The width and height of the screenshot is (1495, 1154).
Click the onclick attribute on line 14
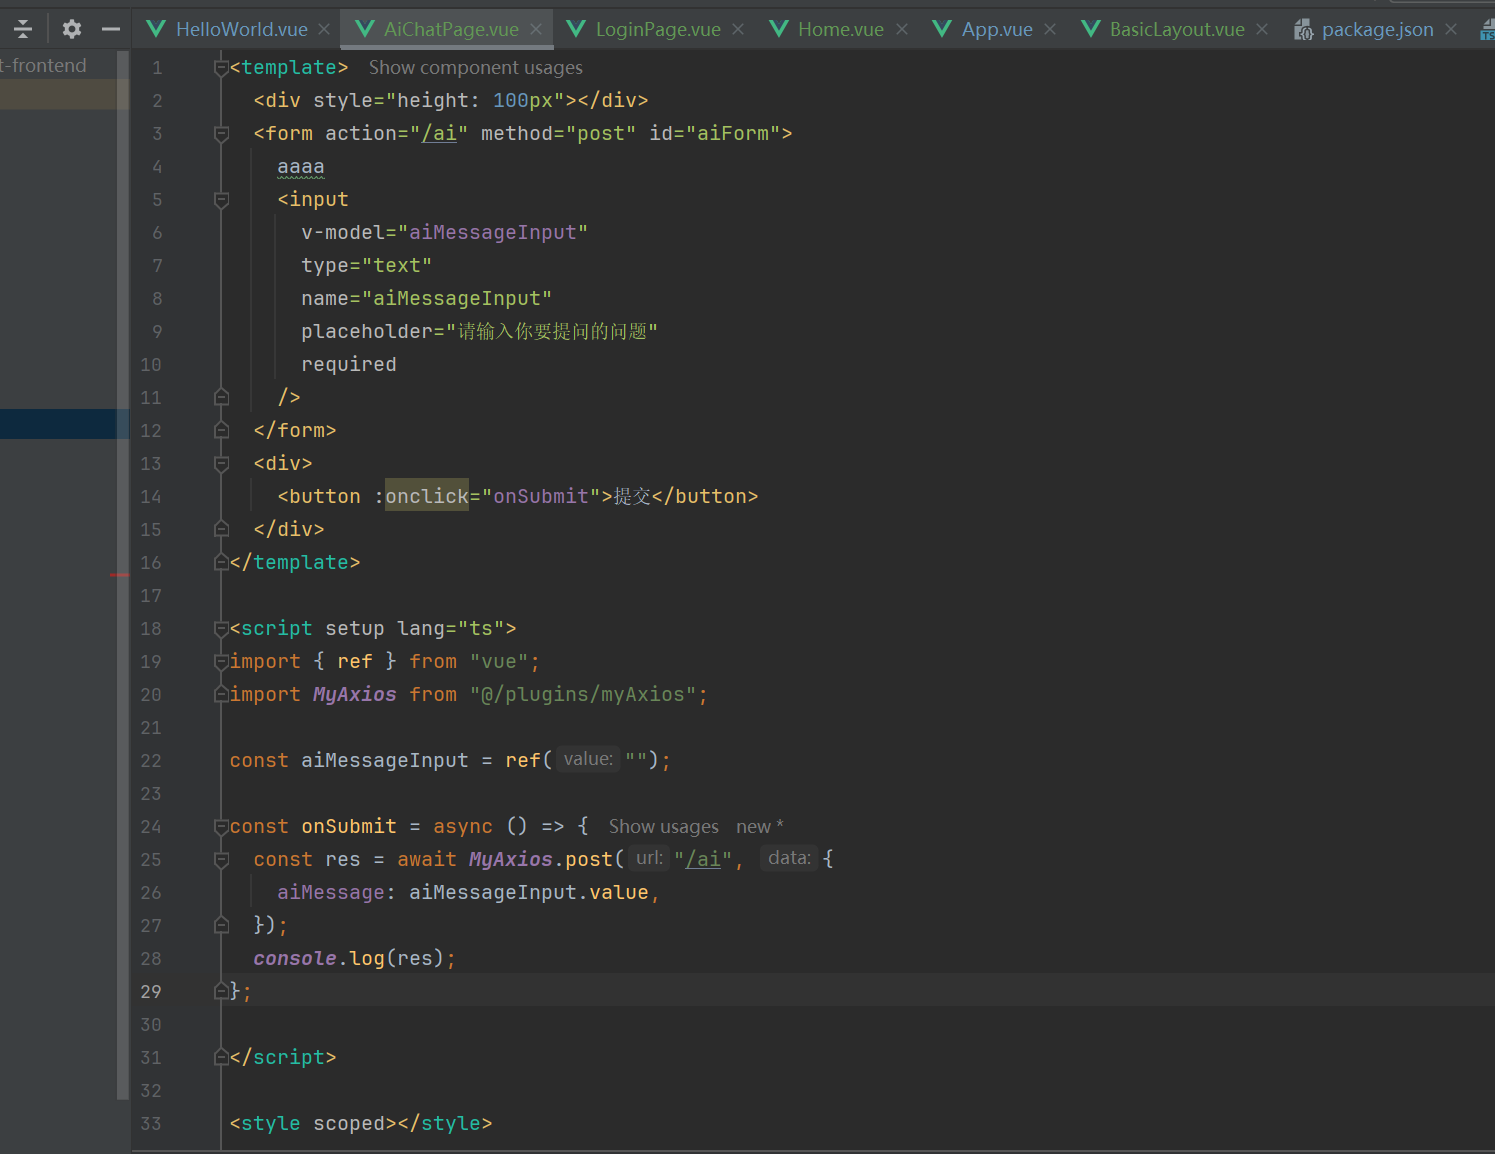(427, 497)
